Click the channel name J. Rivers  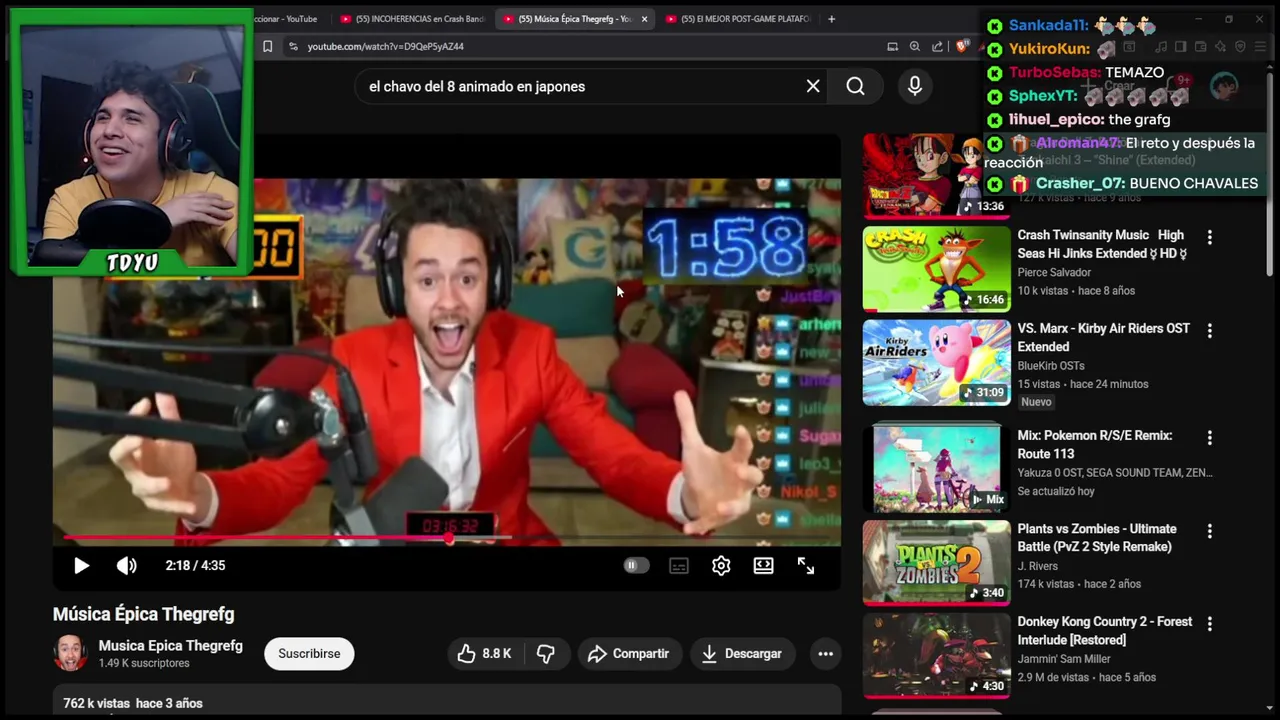pyautogui.click(x=1035, y=566)
